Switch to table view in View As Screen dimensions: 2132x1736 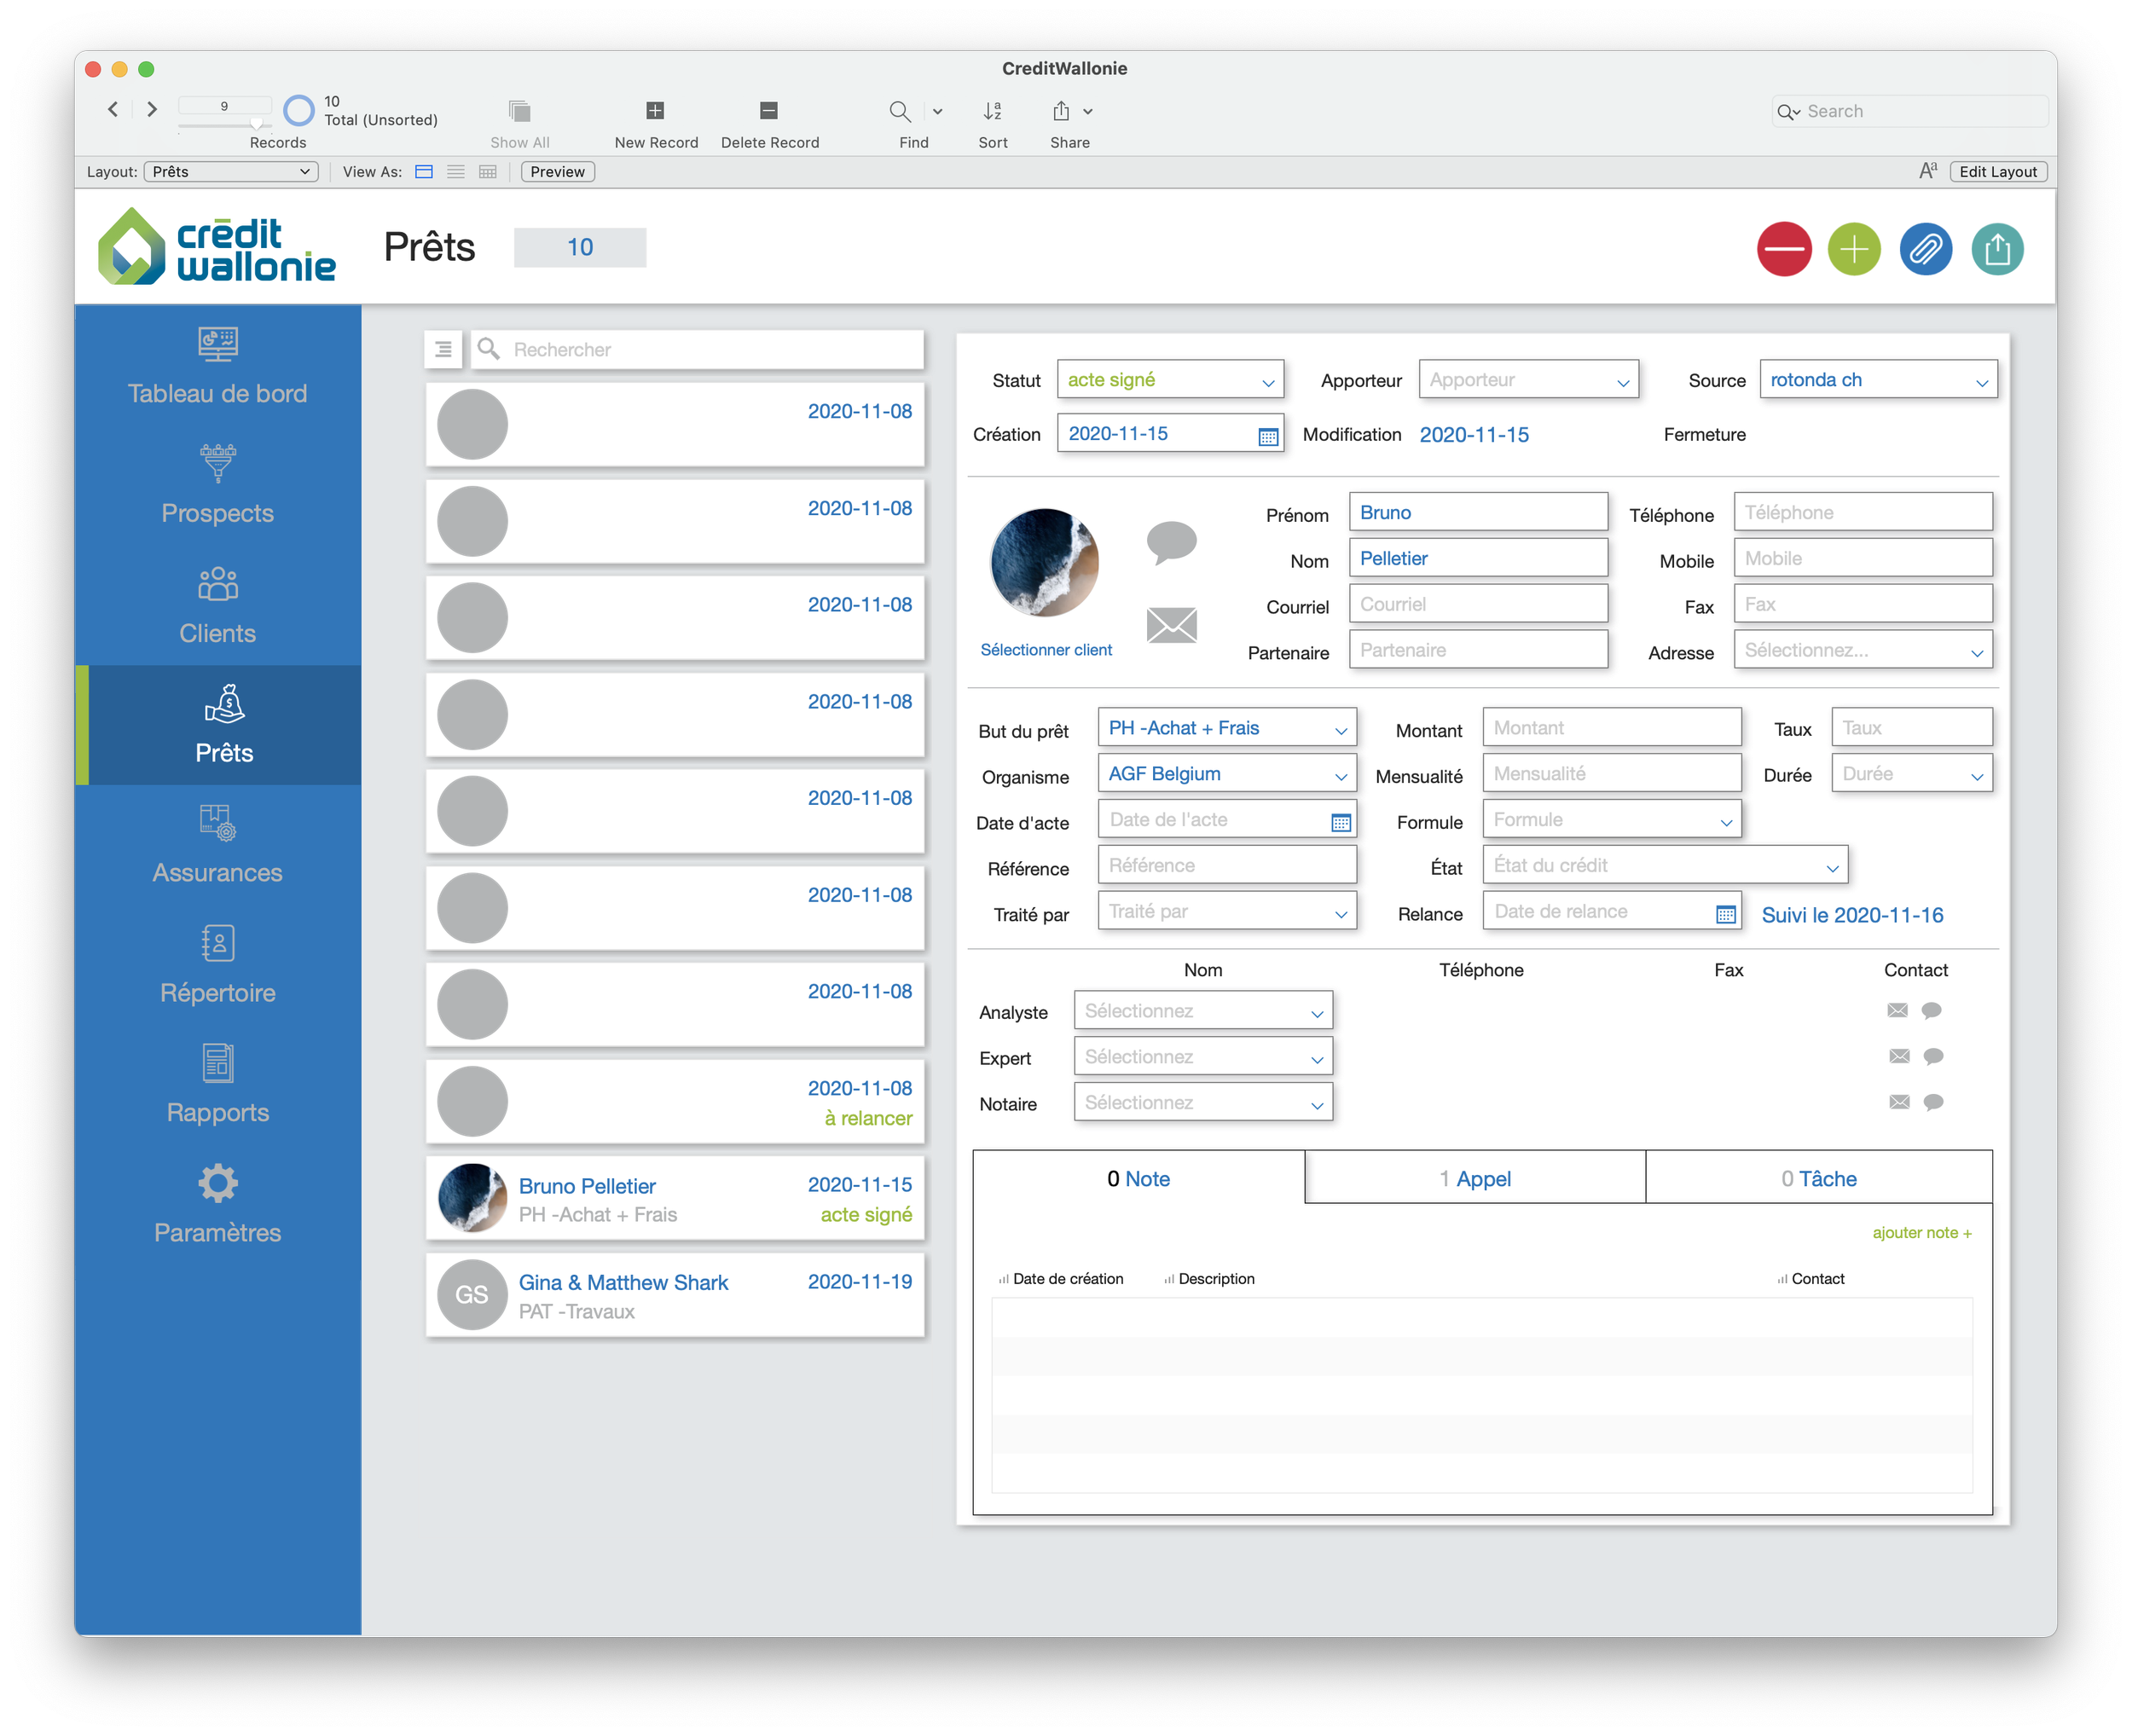point(488,172)
